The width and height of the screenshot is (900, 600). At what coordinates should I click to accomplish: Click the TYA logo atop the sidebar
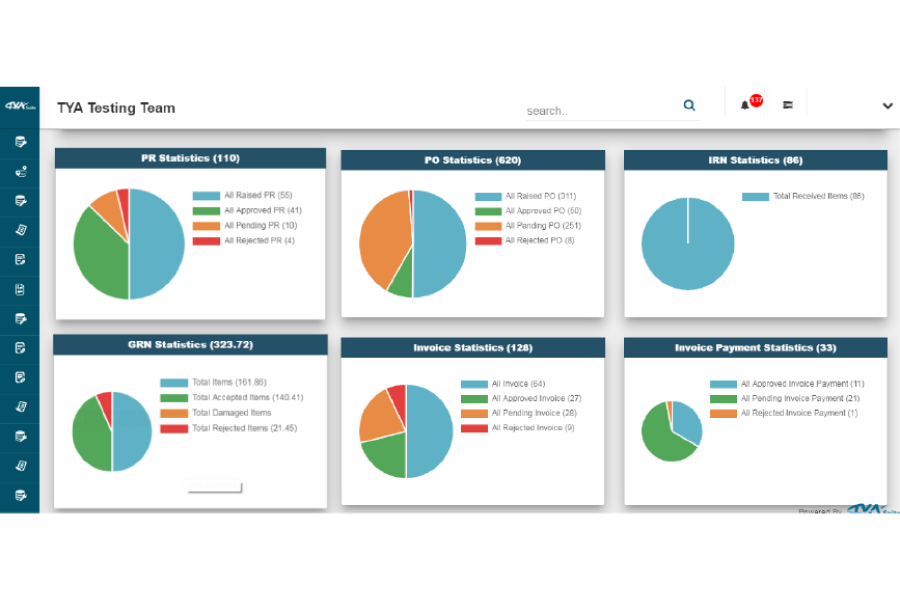point(20,104)
